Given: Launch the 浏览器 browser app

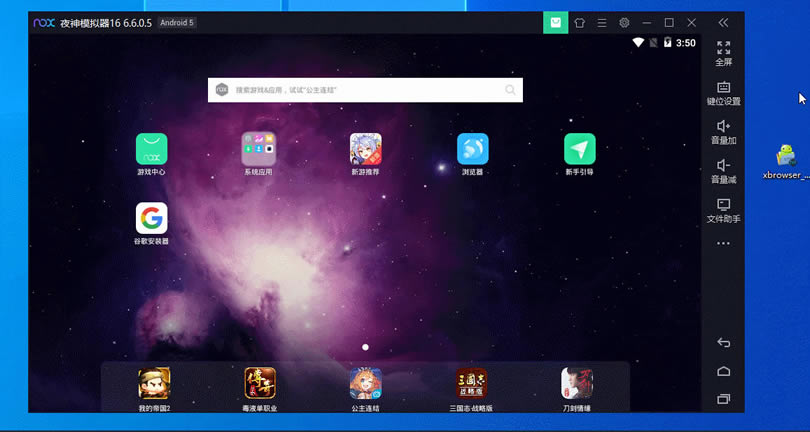Looking at the screenshot, I should tap(472, 149).
